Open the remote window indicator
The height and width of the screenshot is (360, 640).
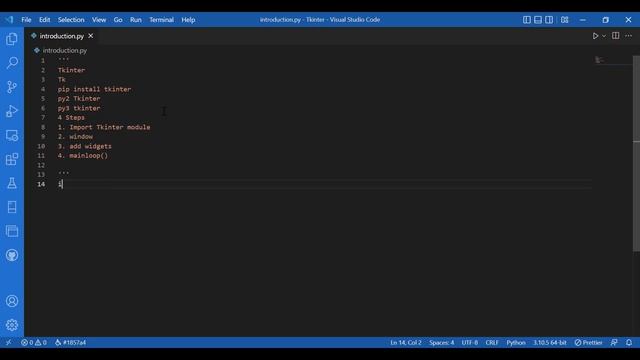pyautogui.click(x=9, y=342)
